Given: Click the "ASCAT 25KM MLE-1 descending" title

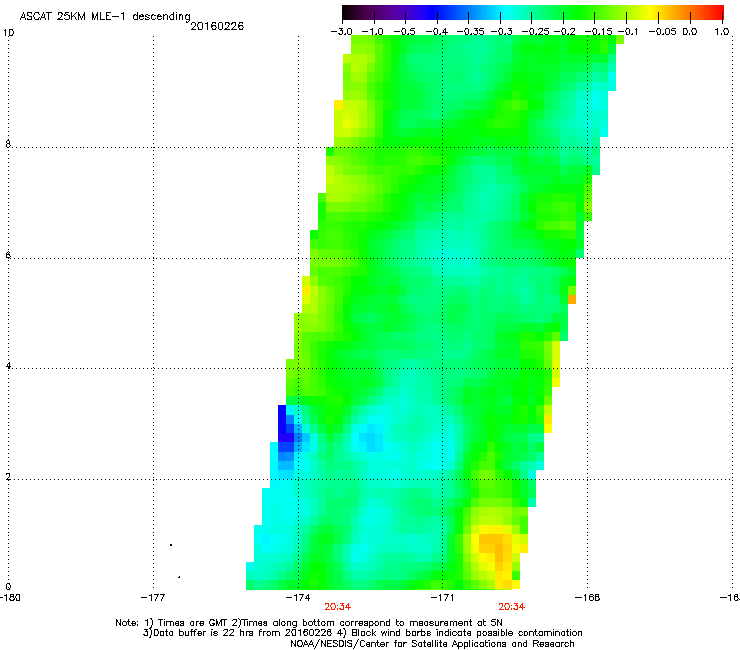Looking at the screenshot, I should point(105,17).
